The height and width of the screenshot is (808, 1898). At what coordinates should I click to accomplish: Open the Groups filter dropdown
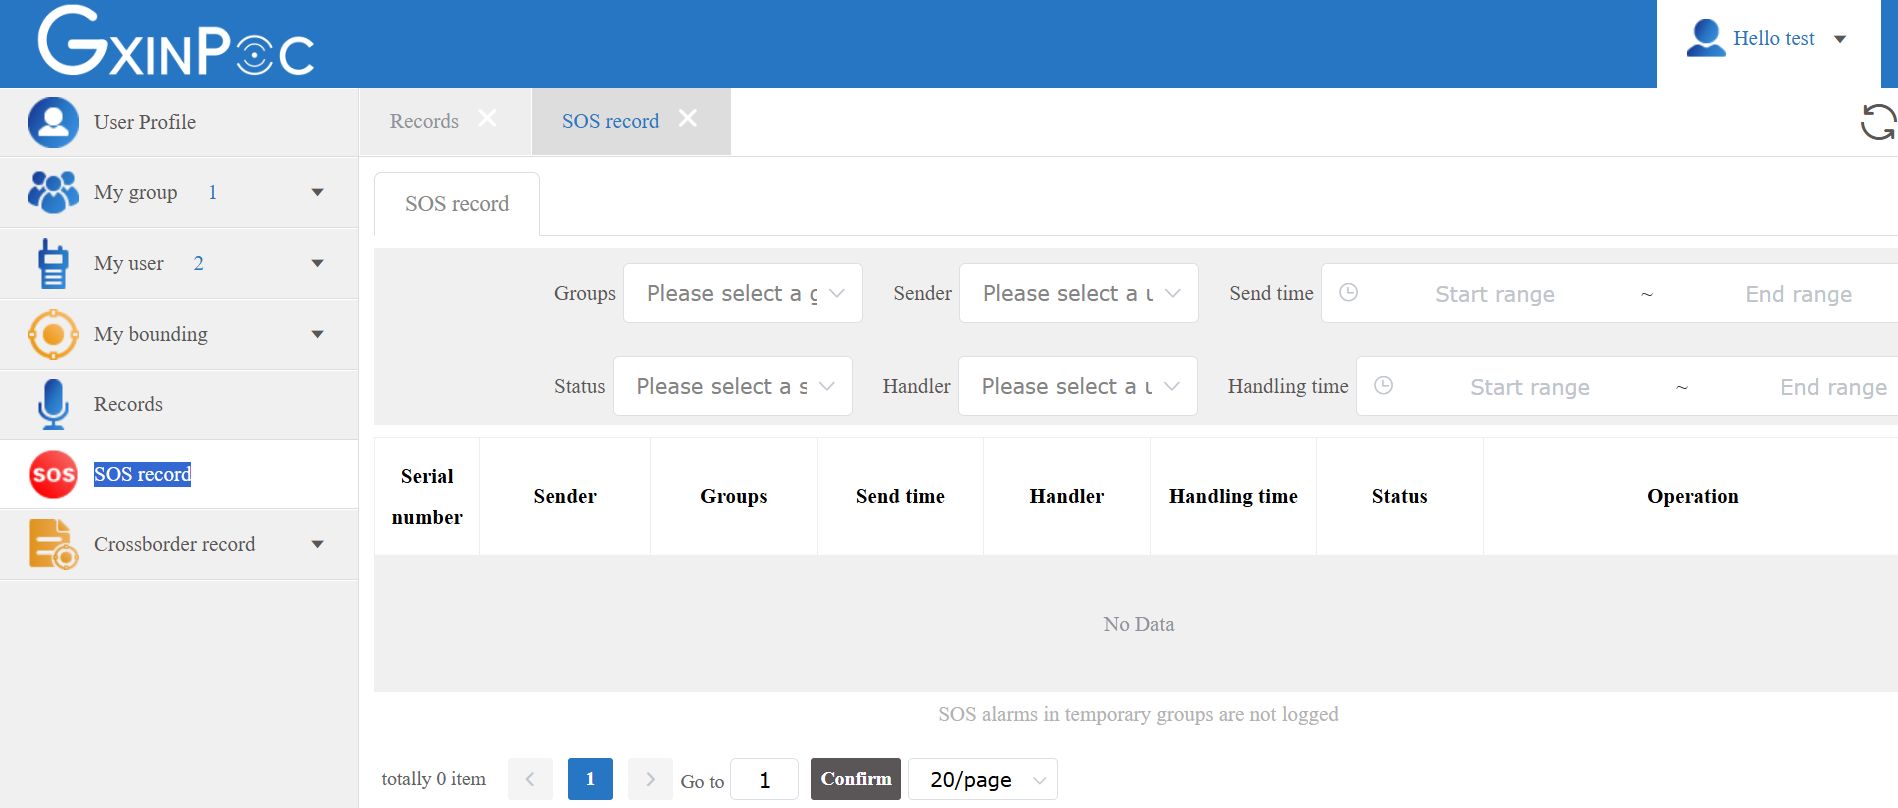pos(742,293)
